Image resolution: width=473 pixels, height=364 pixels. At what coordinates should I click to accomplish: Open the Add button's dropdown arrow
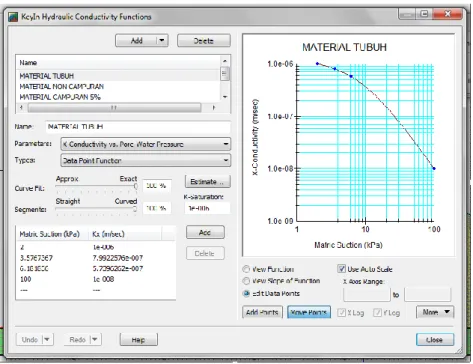(162, 41)
